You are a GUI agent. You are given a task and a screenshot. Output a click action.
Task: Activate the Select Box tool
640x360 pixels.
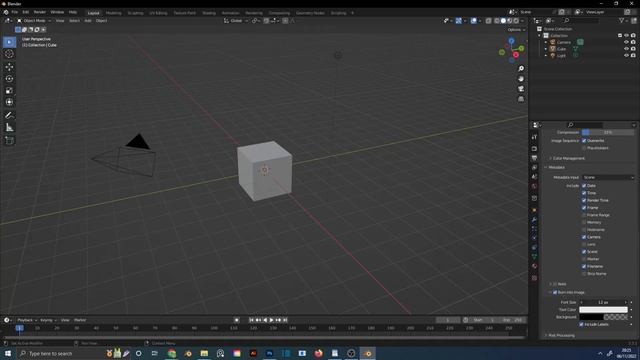point(9,42)
